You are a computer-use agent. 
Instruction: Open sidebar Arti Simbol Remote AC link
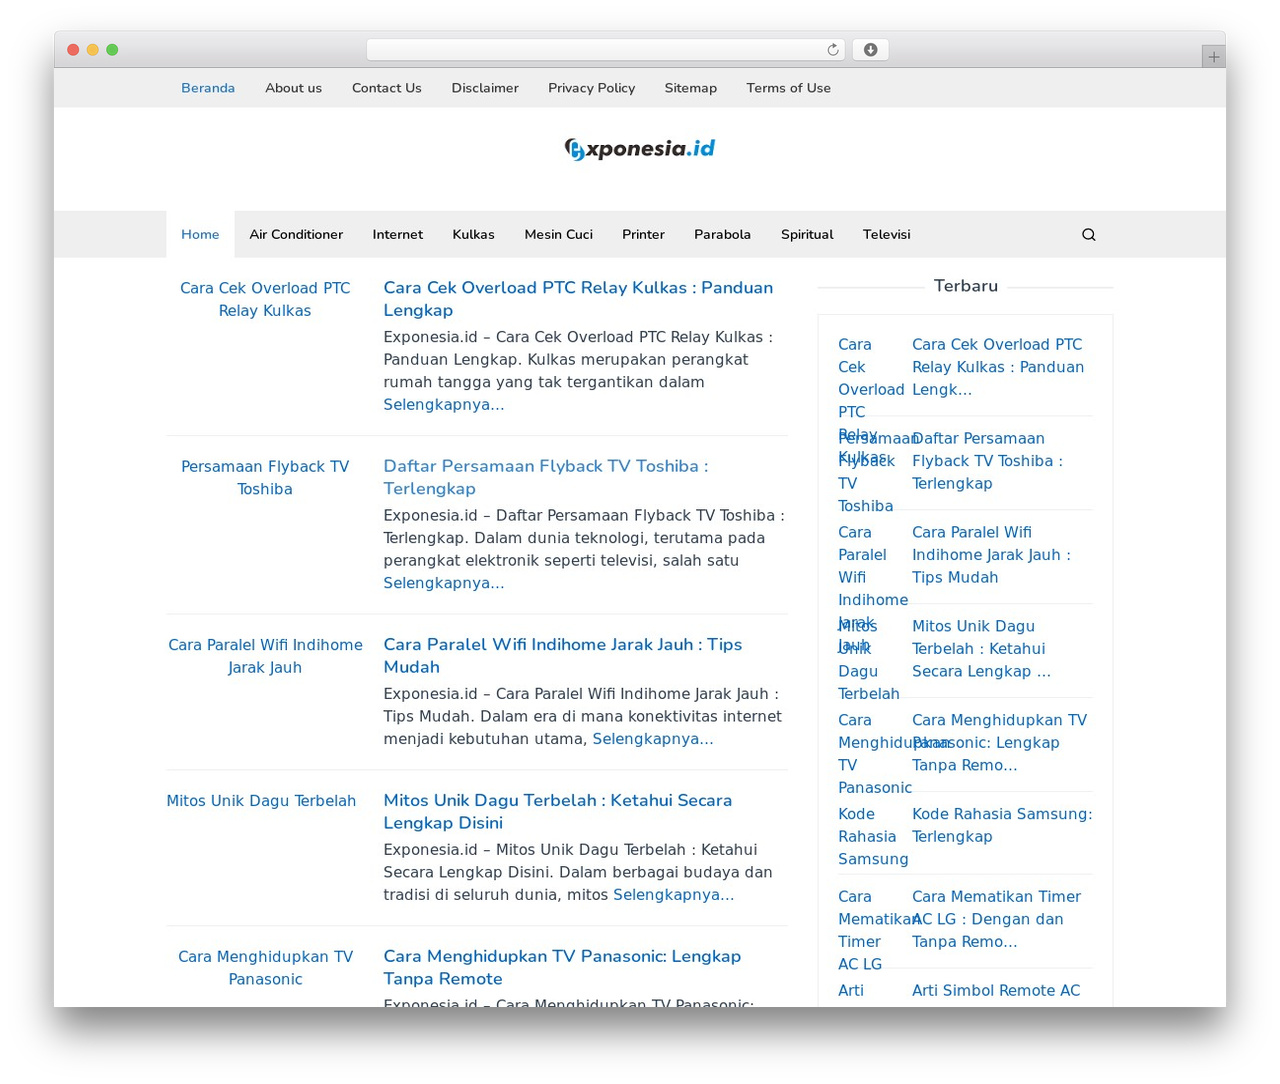996,991
